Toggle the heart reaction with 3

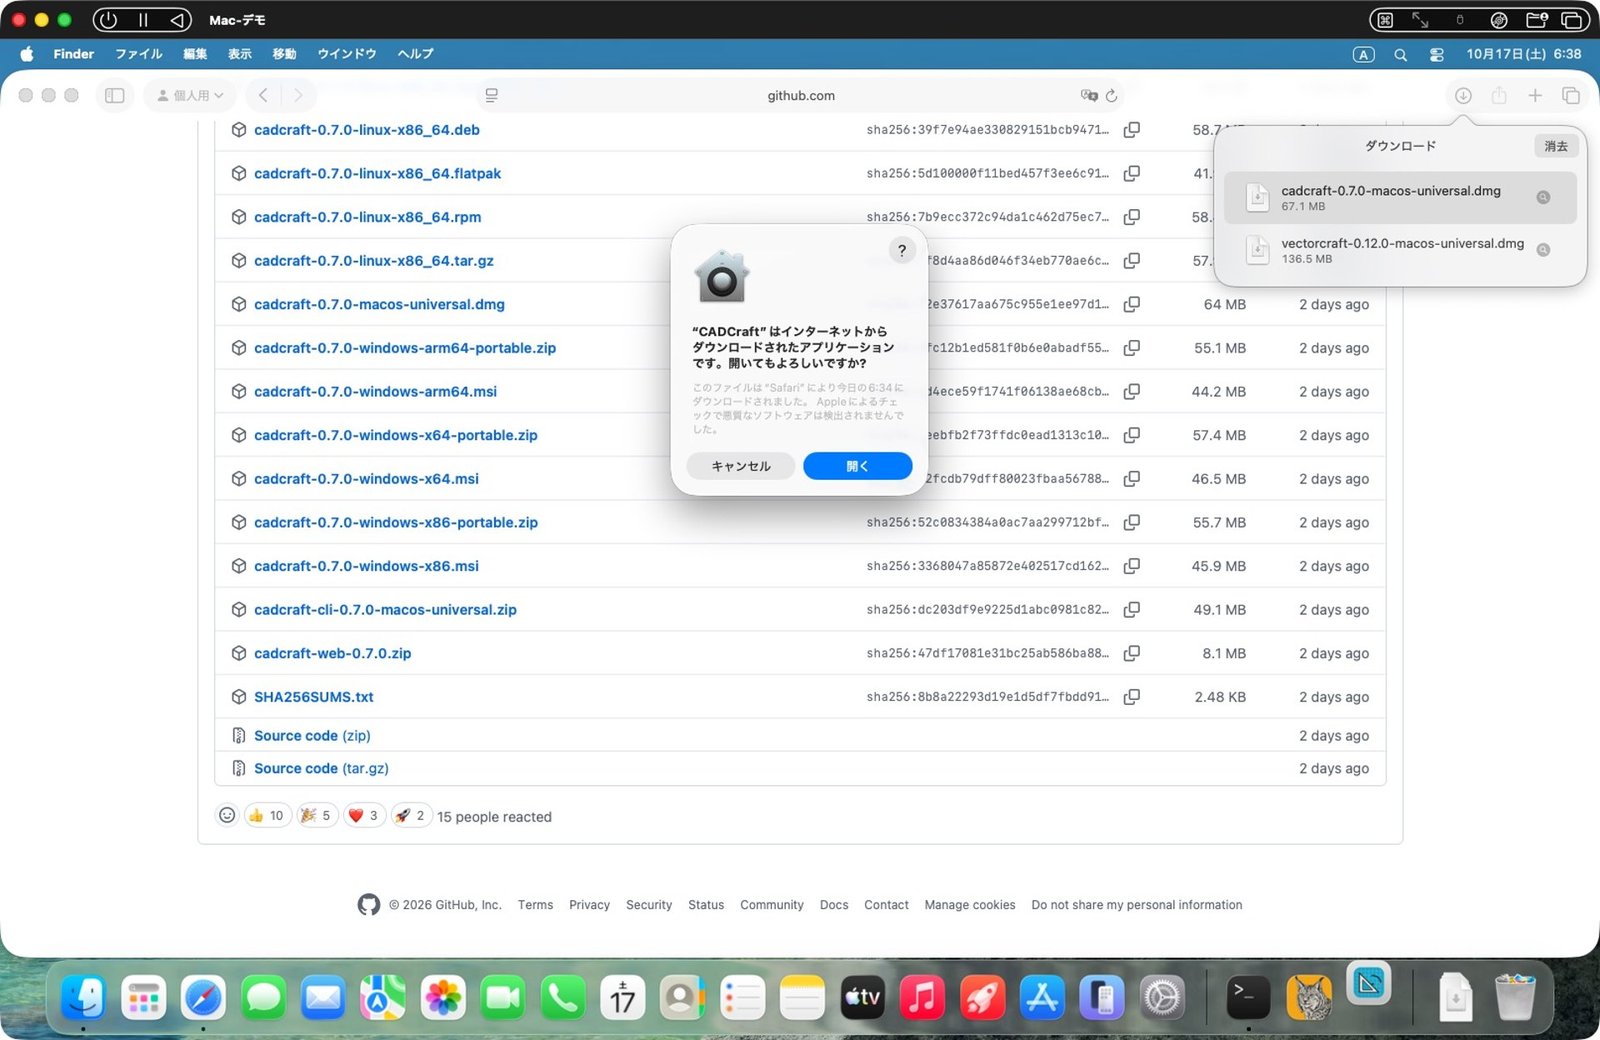[365, 816]
